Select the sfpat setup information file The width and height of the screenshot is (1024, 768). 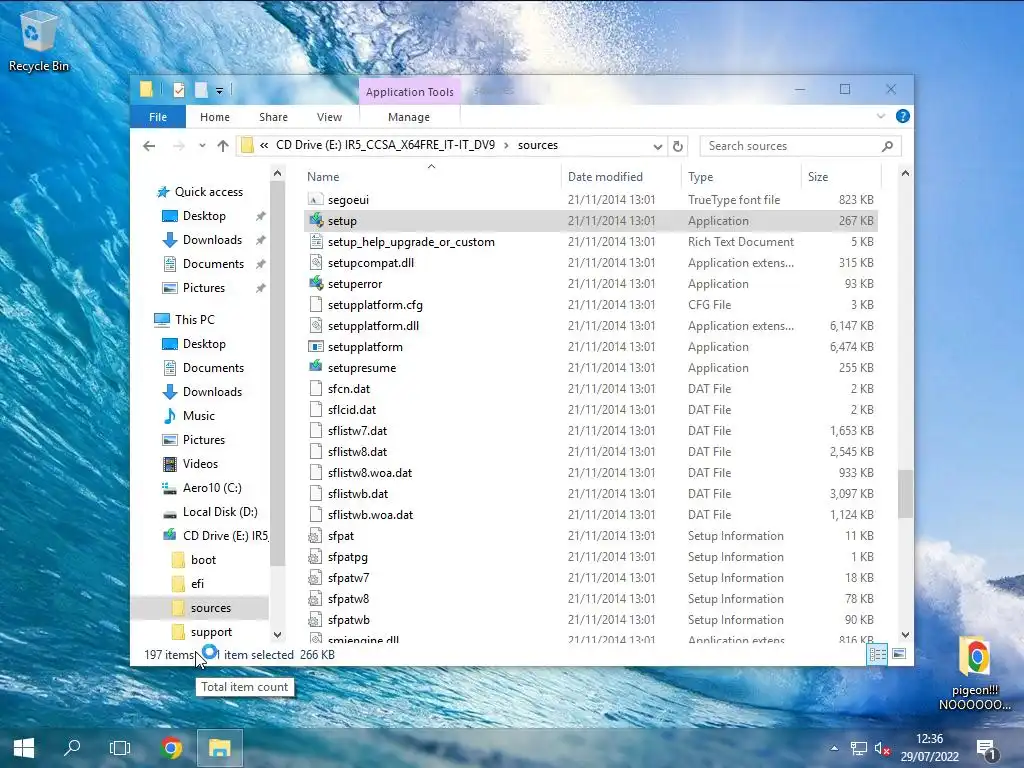pos(590,536)
